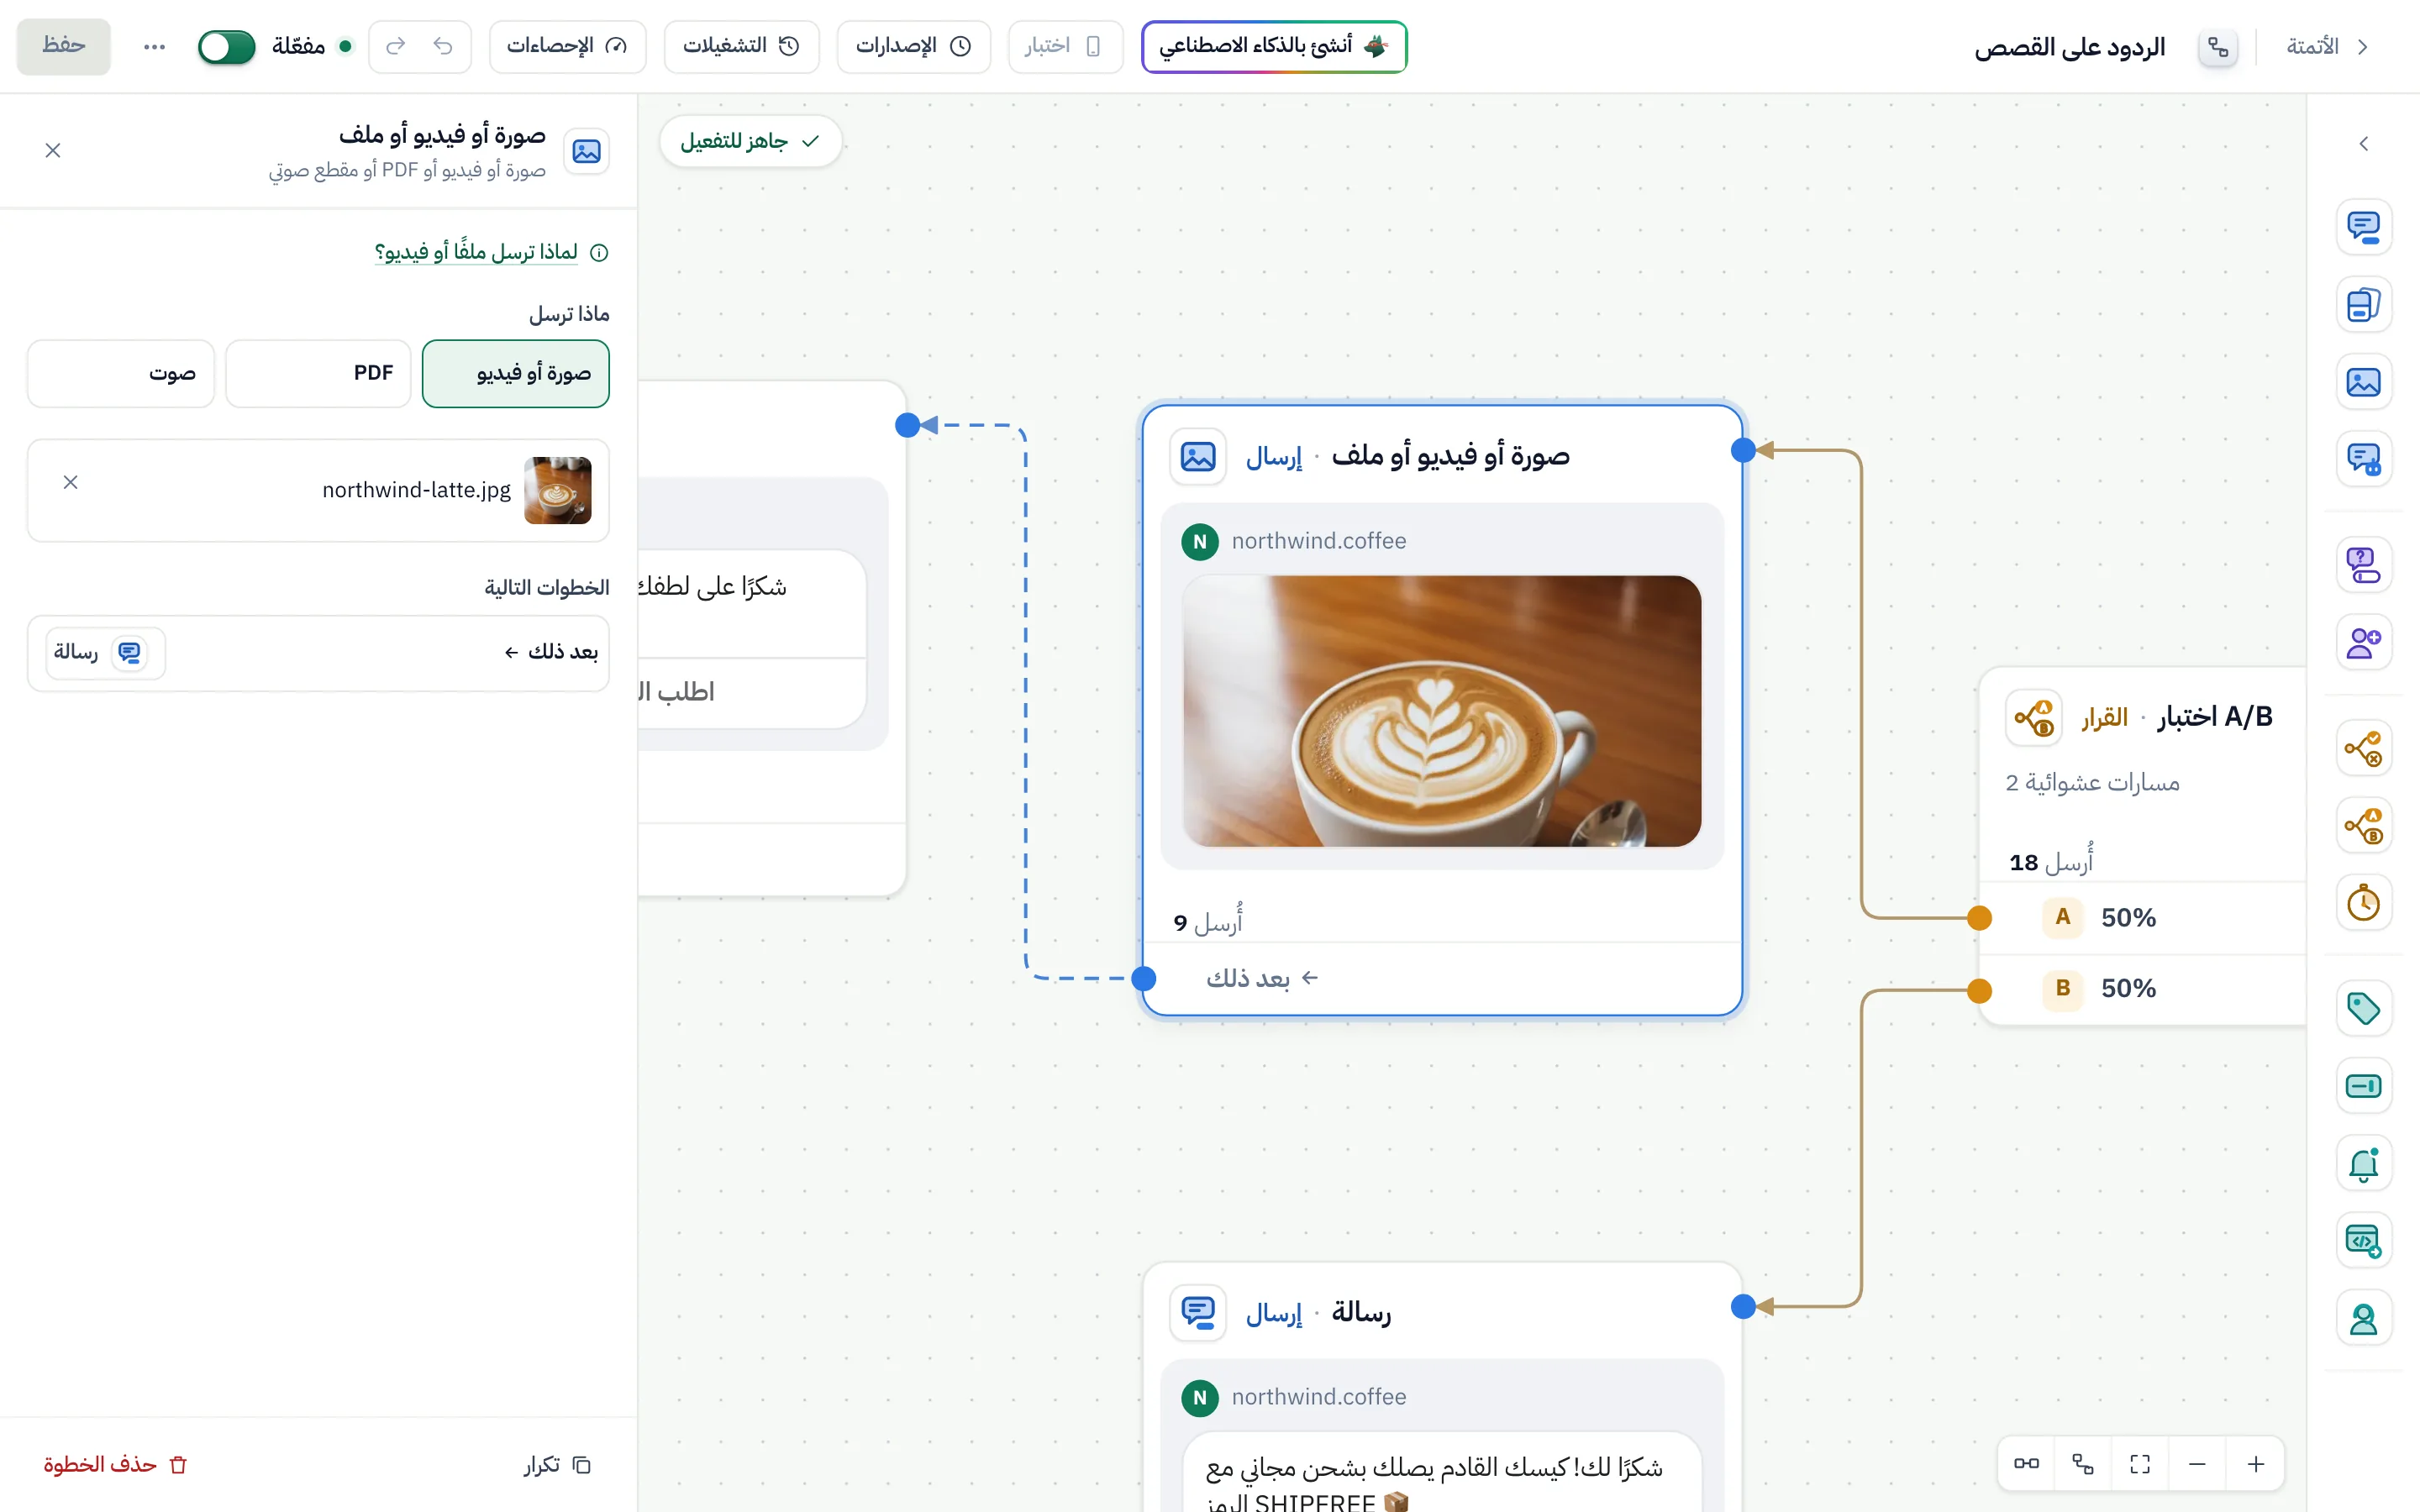Add an image step from the sidebar
2420x1512 pixels.
(2363, 382)
